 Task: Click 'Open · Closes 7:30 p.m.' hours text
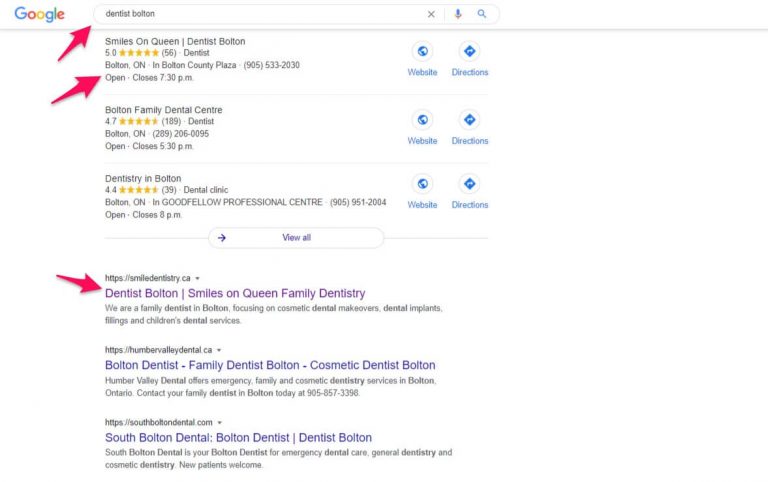coord(149,78)
